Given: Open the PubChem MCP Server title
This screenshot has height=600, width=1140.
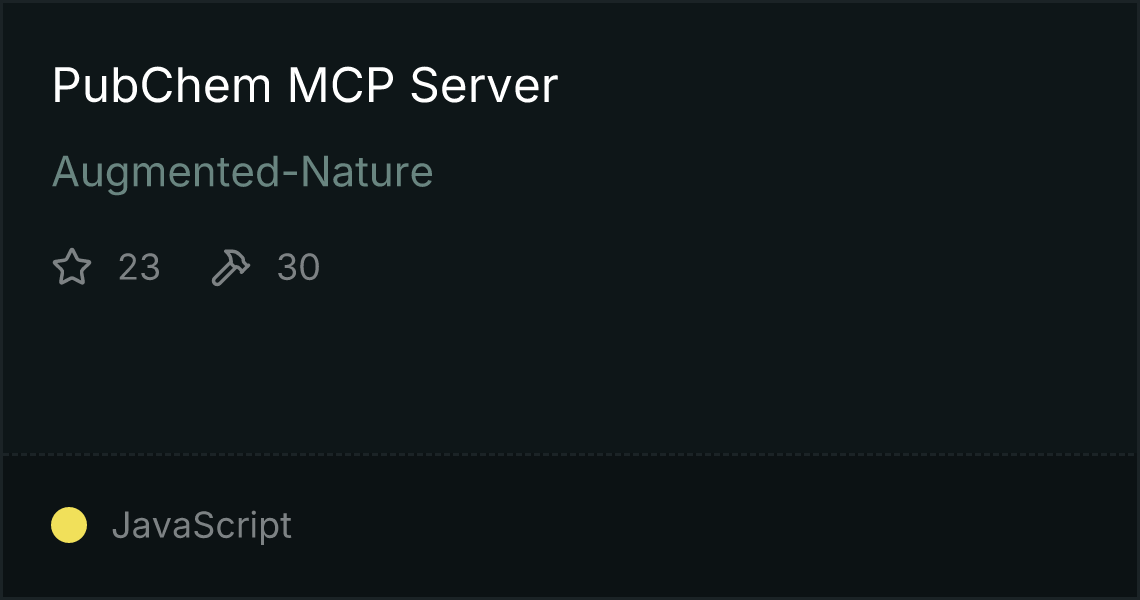Looking at the screenshot, I should (305, 85).
